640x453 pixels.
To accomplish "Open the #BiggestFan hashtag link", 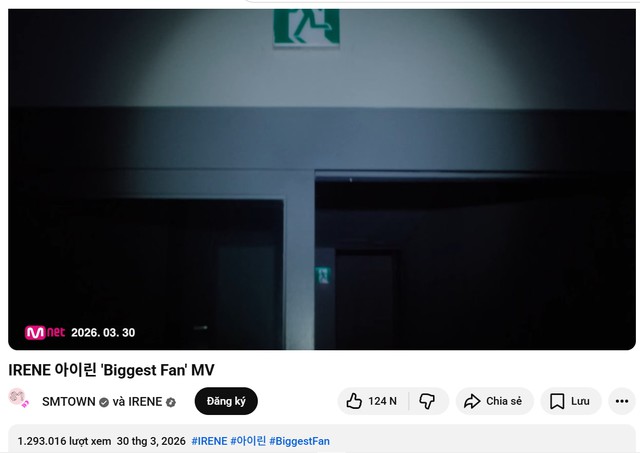I will 300,441.
